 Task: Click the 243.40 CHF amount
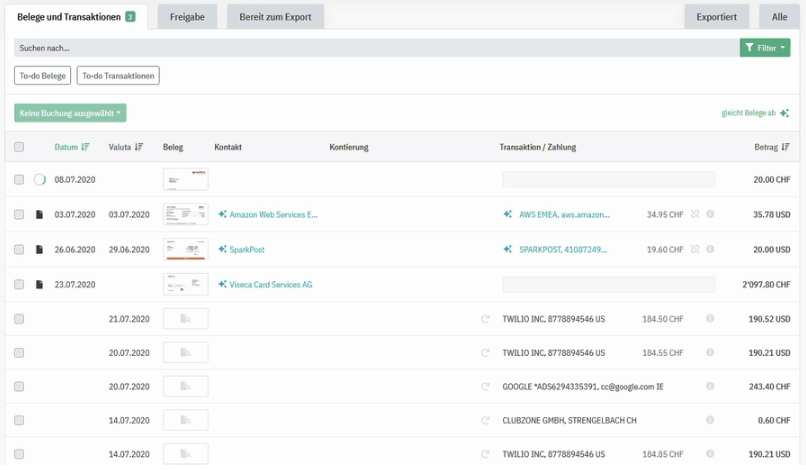click(769, 387)
